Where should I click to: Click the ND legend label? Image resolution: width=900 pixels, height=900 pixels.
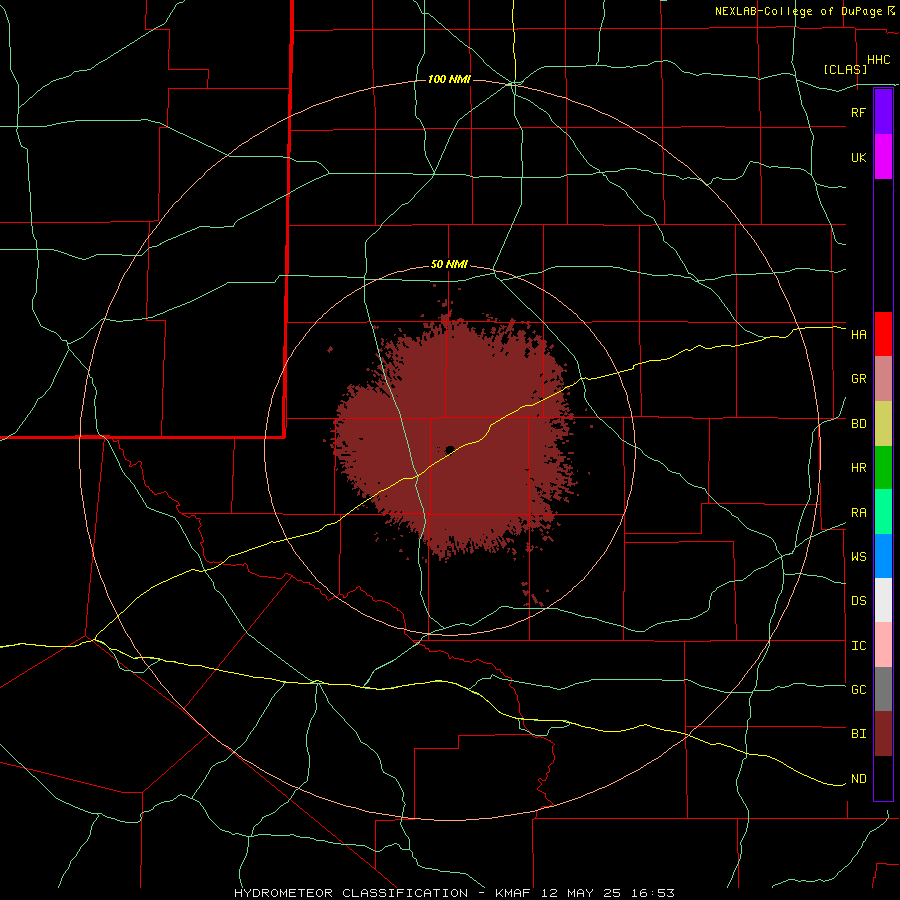(x=858, y=779)
